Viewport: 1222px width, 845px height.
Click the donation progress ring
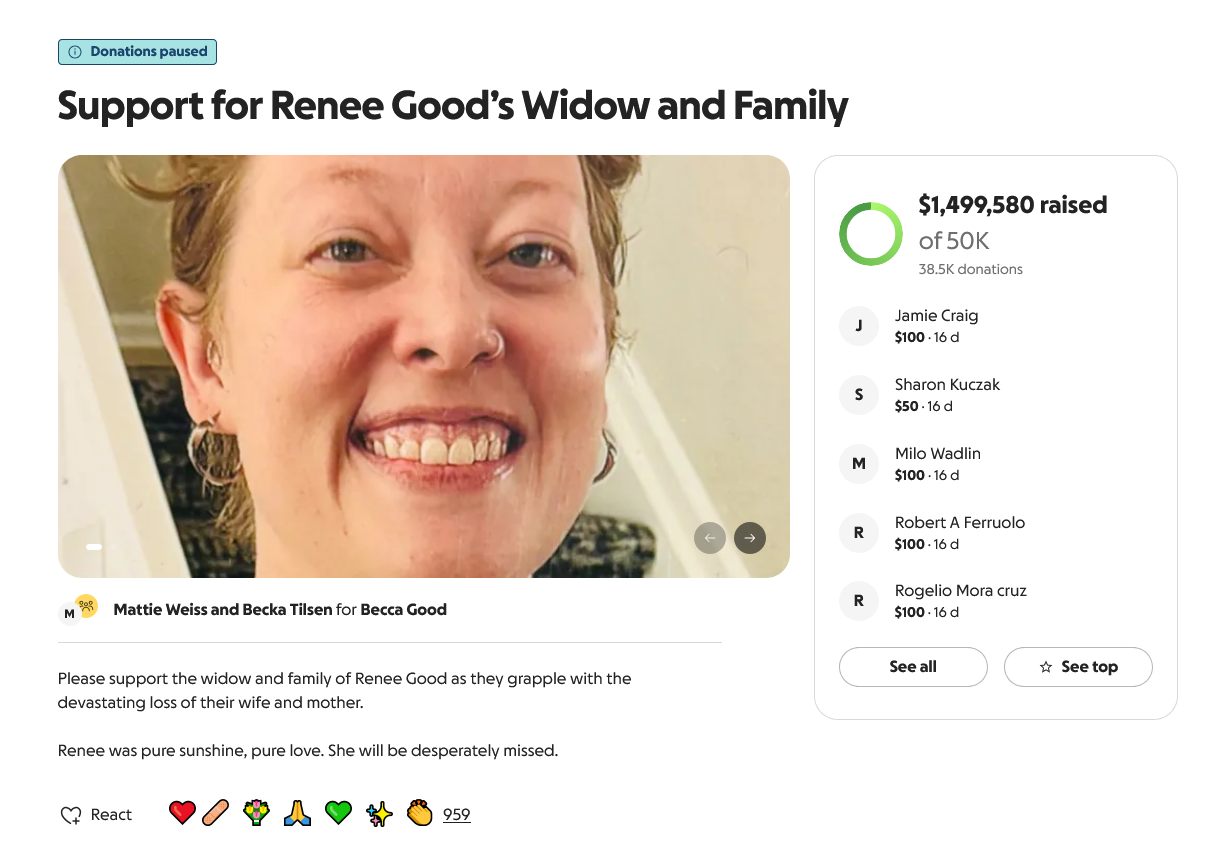point(871,234)
